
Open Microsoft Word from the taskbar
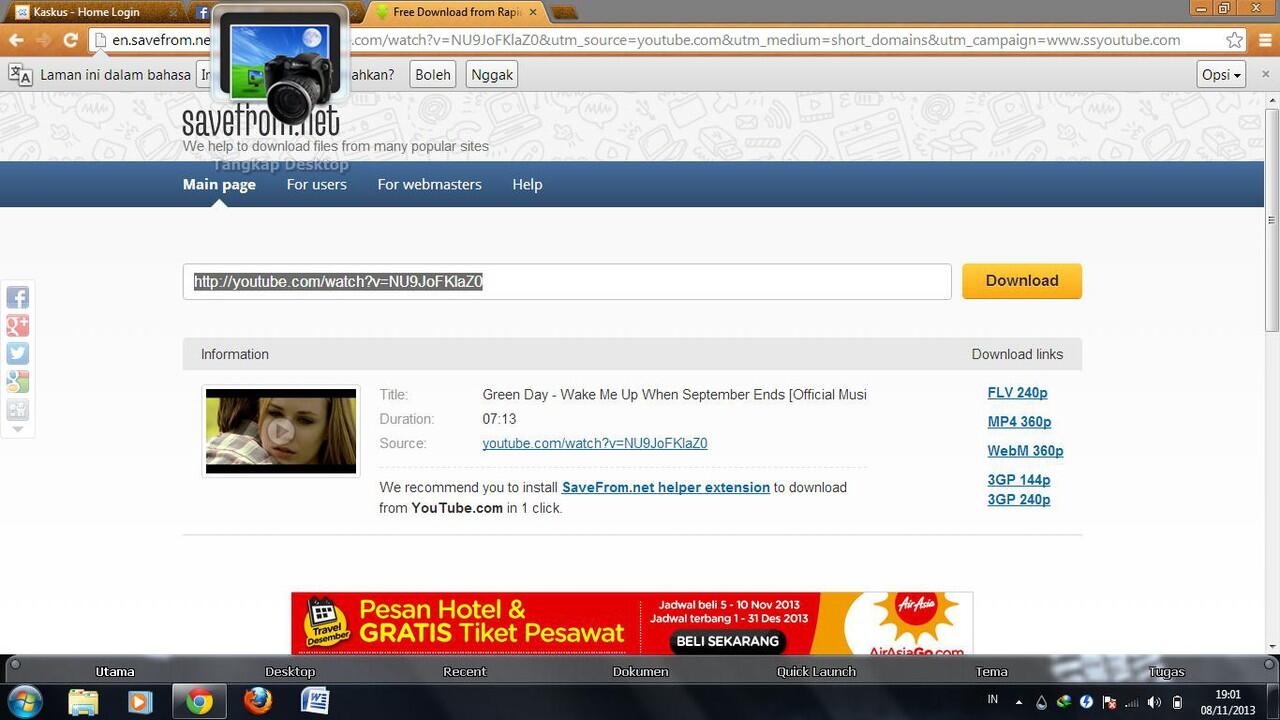315,702
